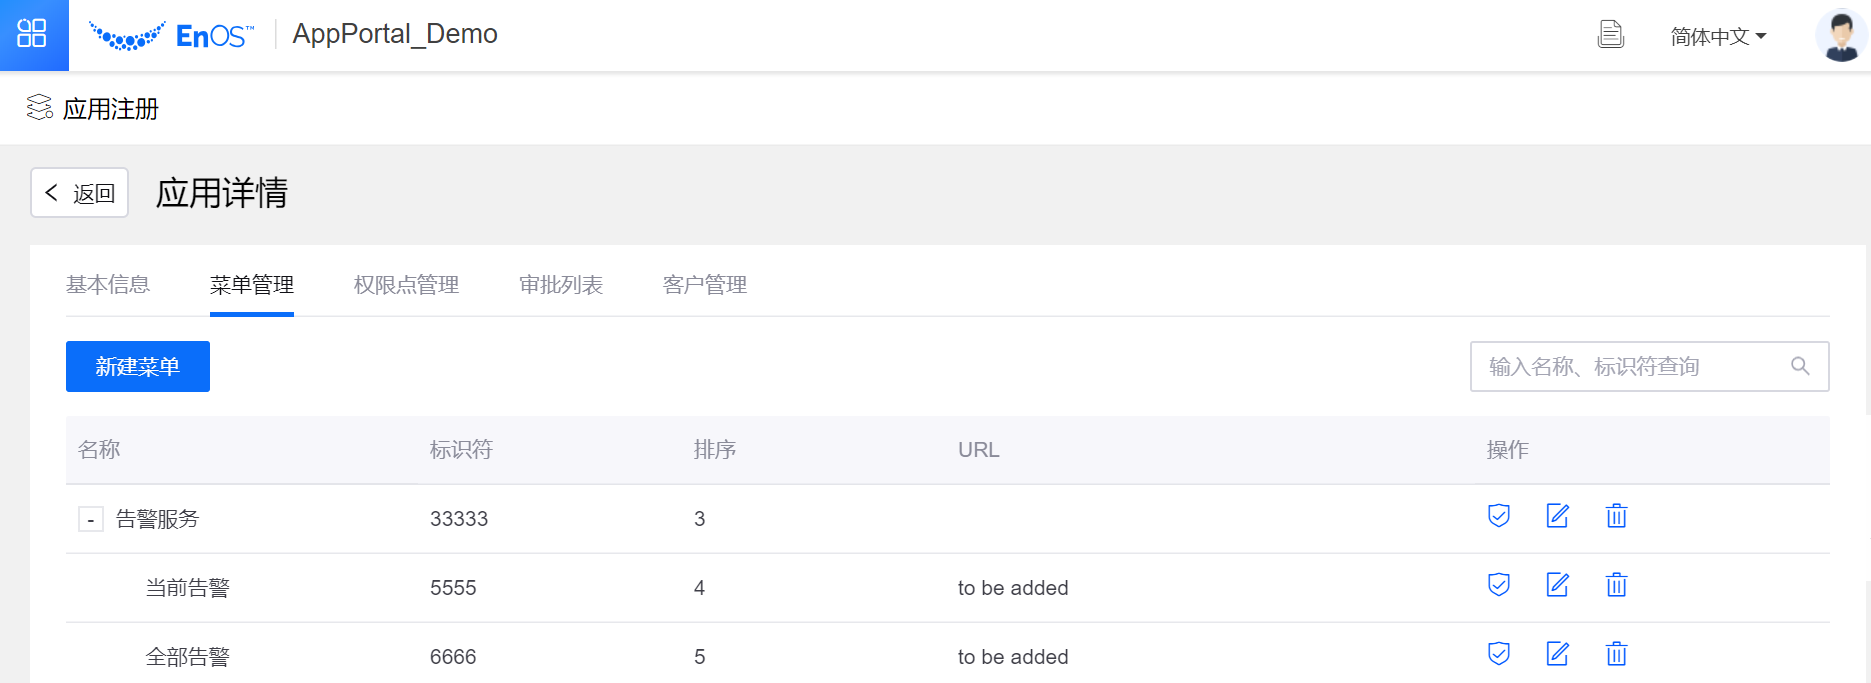Delete the 当前告警 menu row

coord(1616,585)
